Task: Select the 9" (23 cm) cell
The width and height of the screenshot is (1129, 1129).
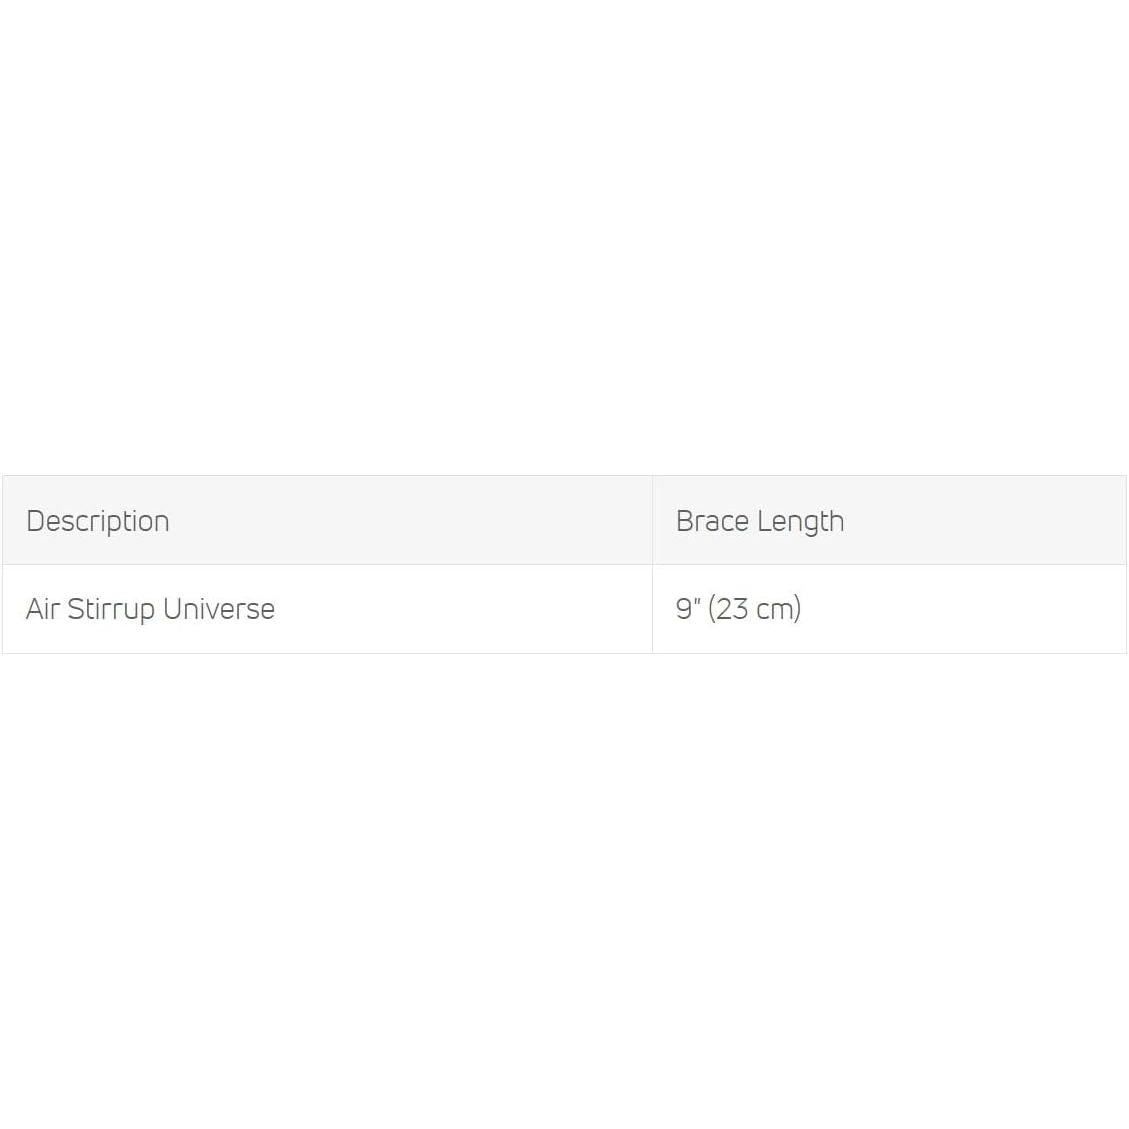Action: click(738, 609)
